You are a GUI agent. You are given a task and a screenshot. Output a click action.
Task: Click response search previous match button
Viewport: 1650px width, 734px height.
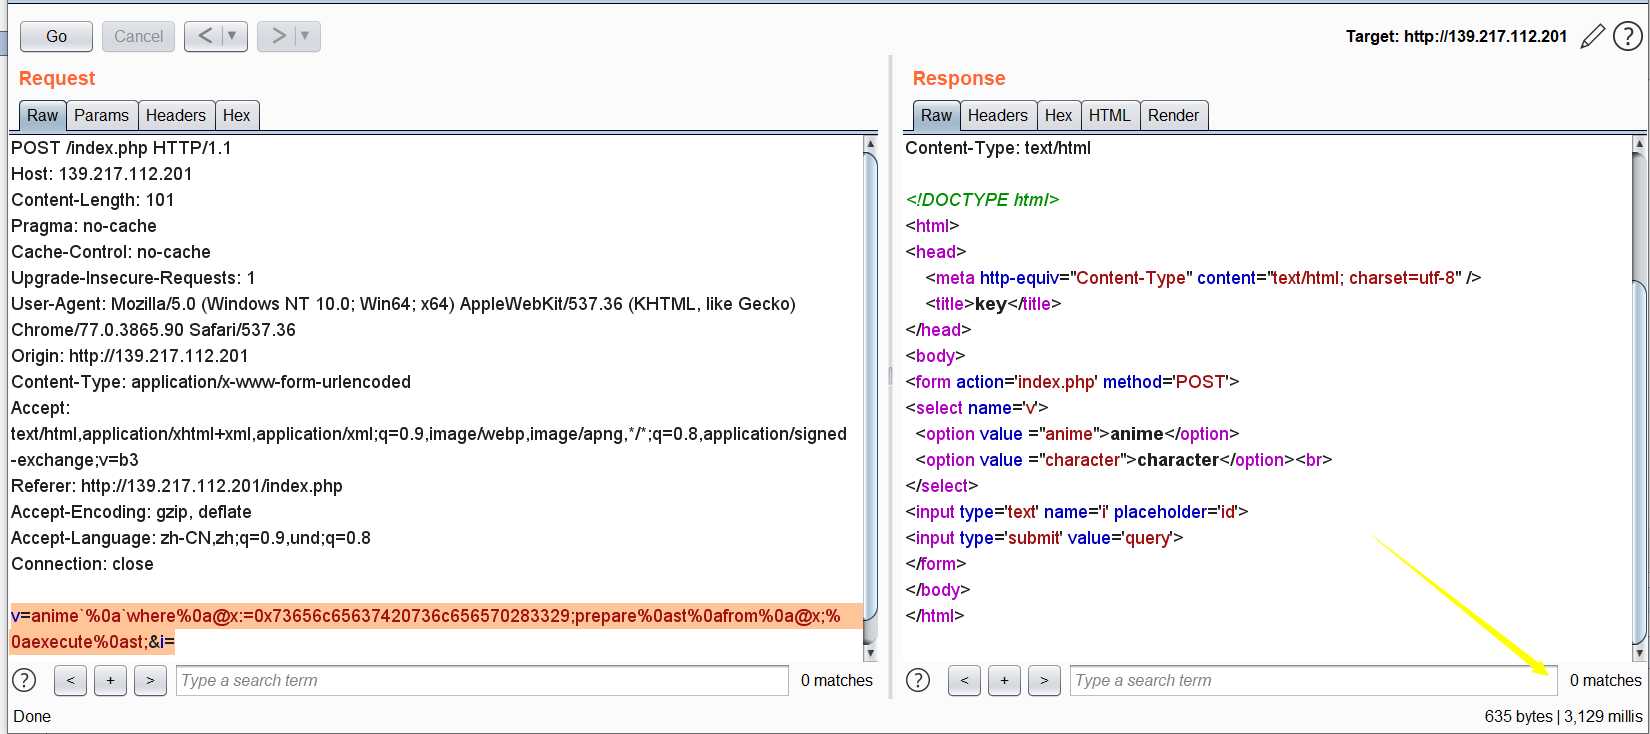(x=964, y=681)
